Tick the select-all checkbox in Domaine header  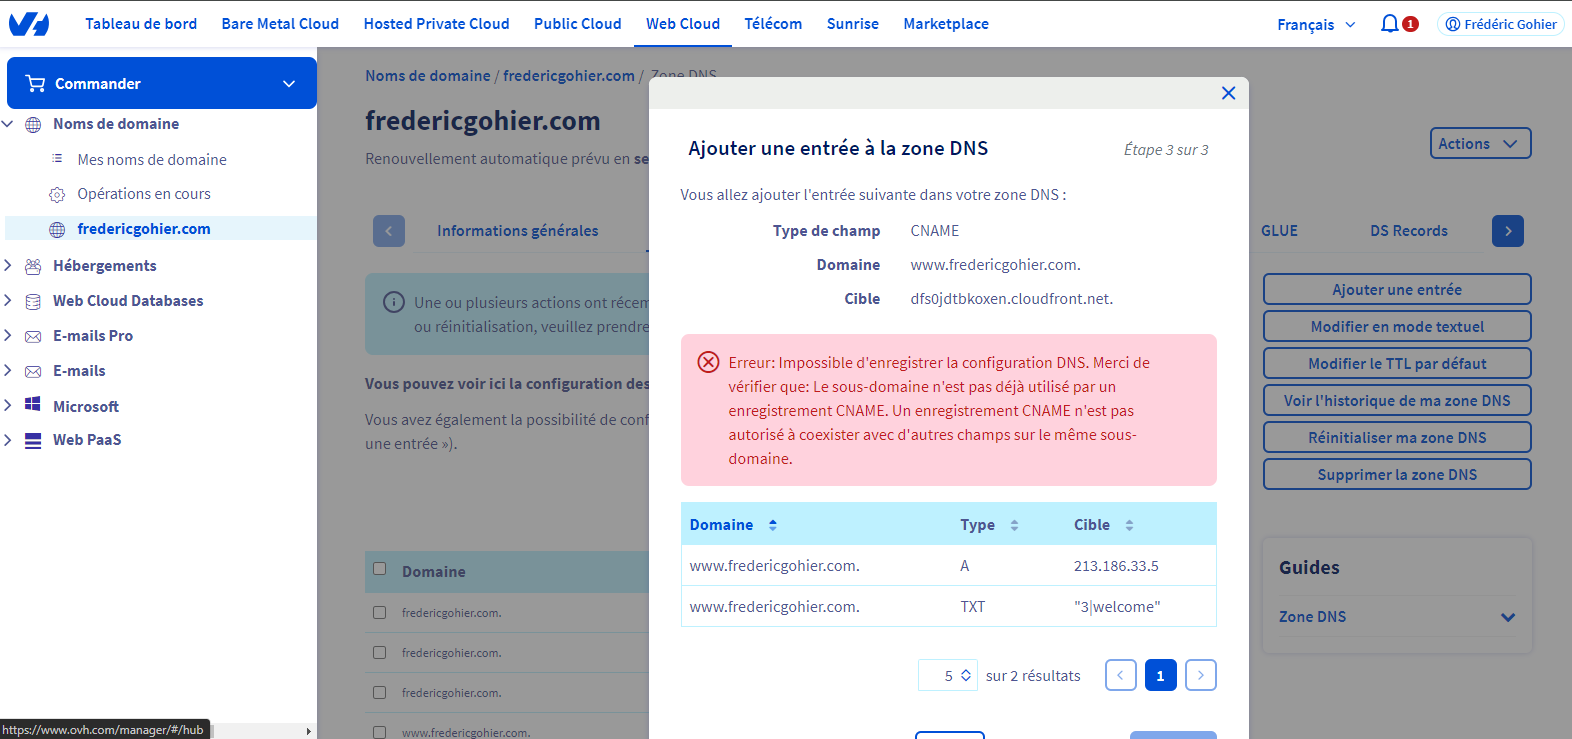(x=380, y=569)
